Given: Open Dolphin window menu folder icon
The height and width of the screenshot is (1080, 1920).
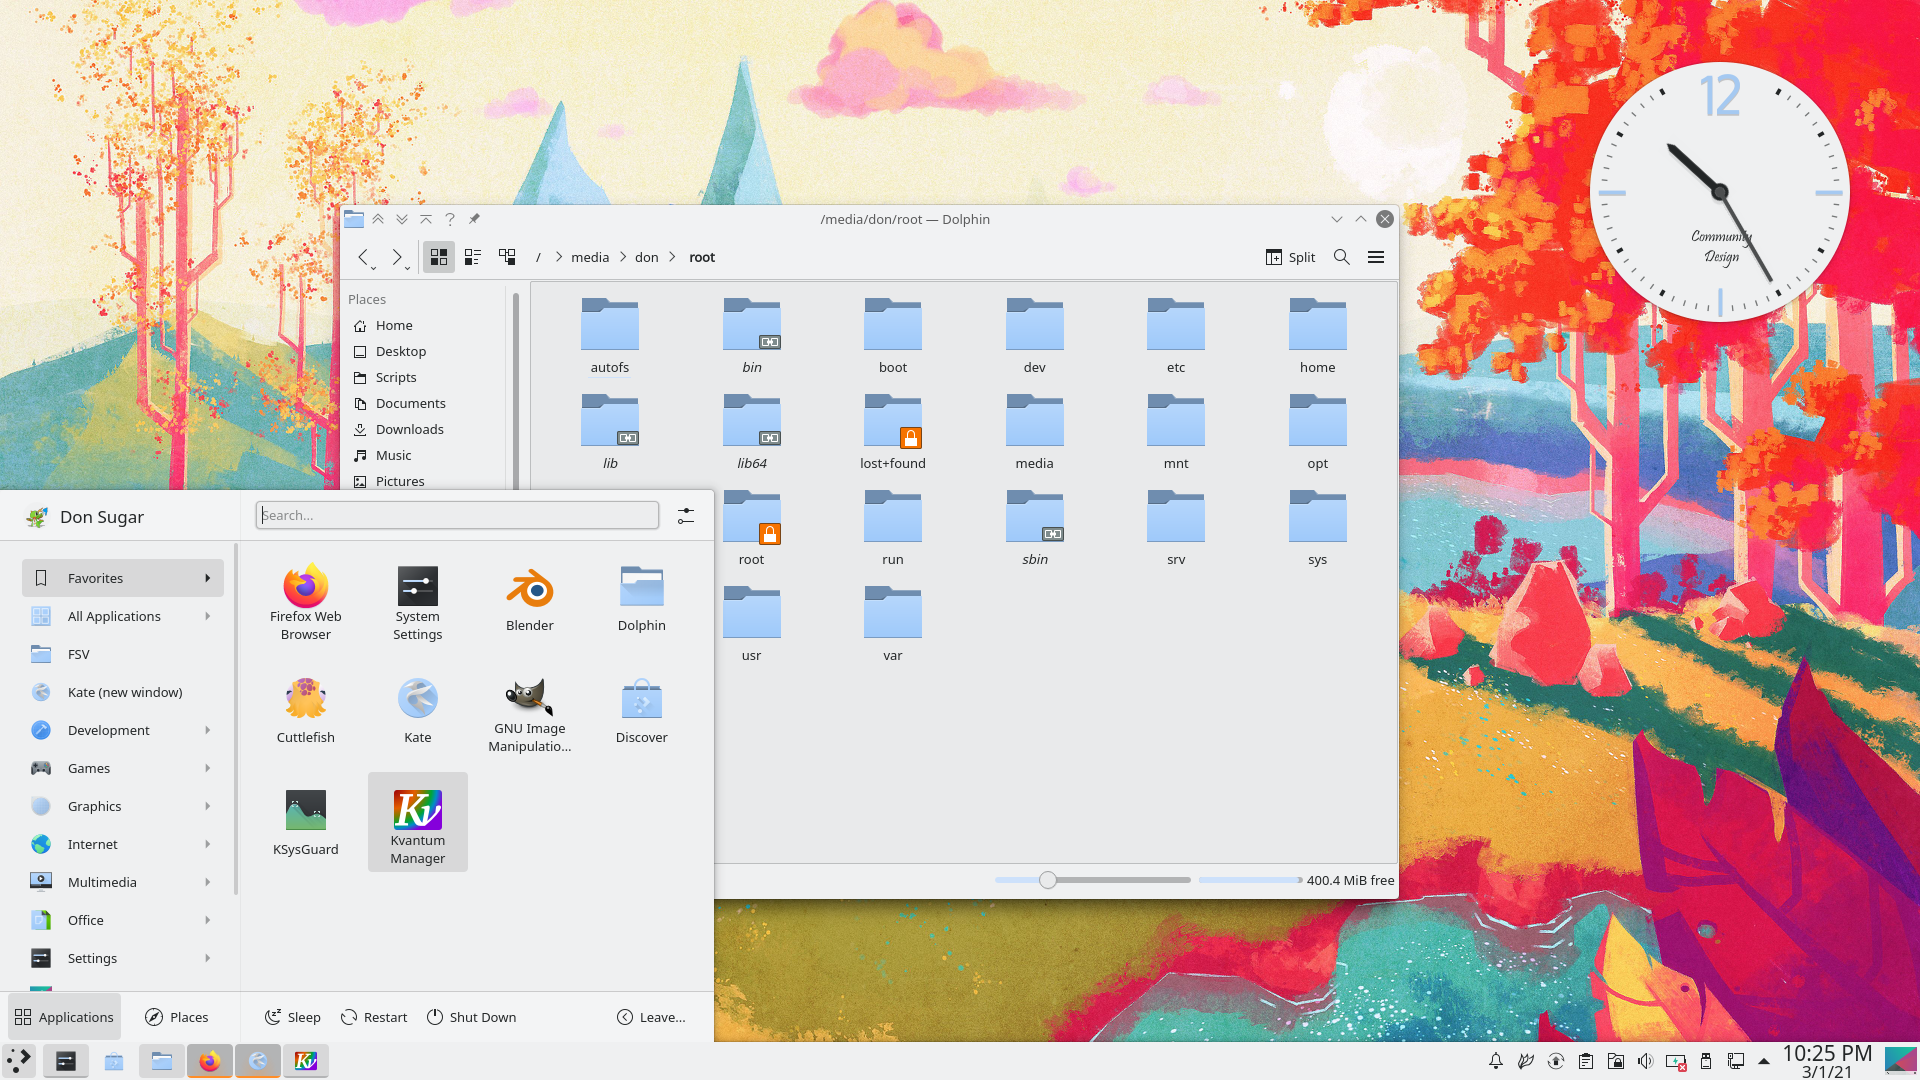Looking at the screenshot, I should [x=354, y=219].
